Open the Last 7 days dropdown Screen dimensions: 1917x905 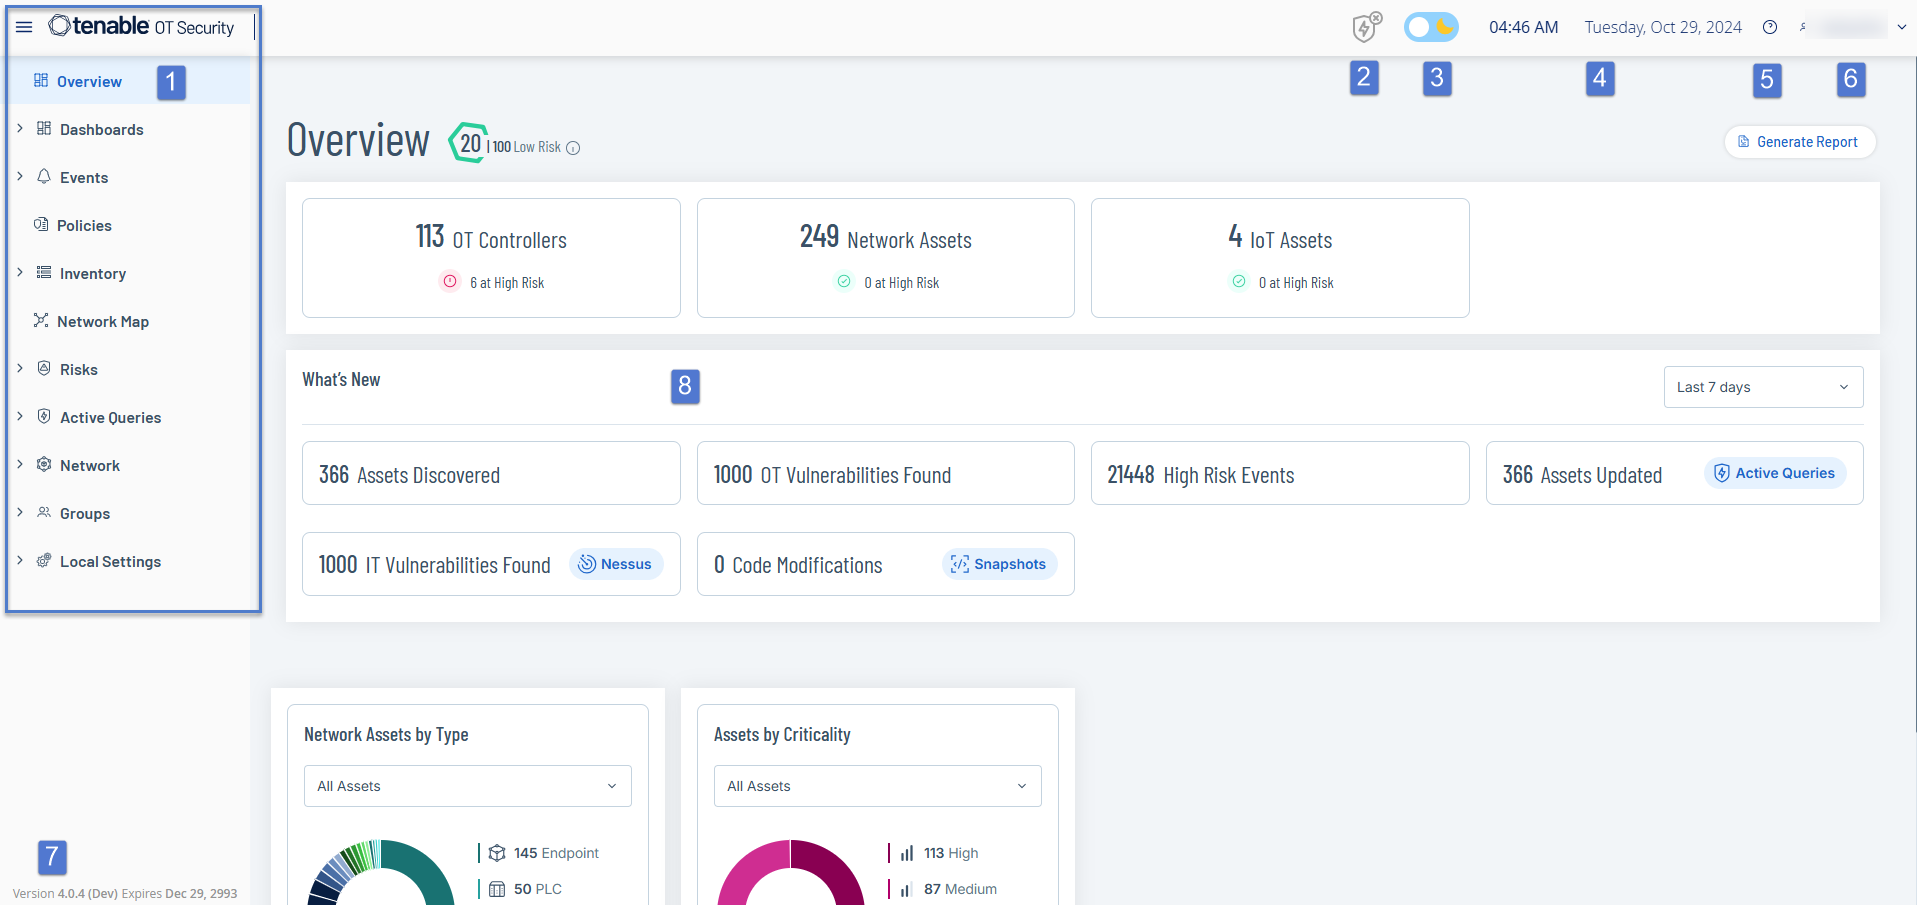pos(1763,387)
